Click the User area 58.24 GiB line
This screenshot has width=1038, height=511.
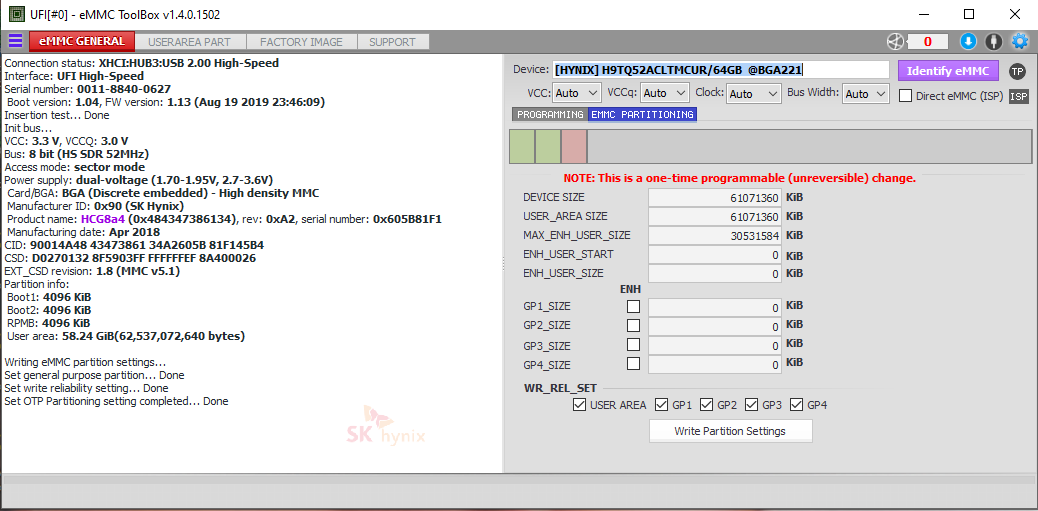click(x=126, y=336)
